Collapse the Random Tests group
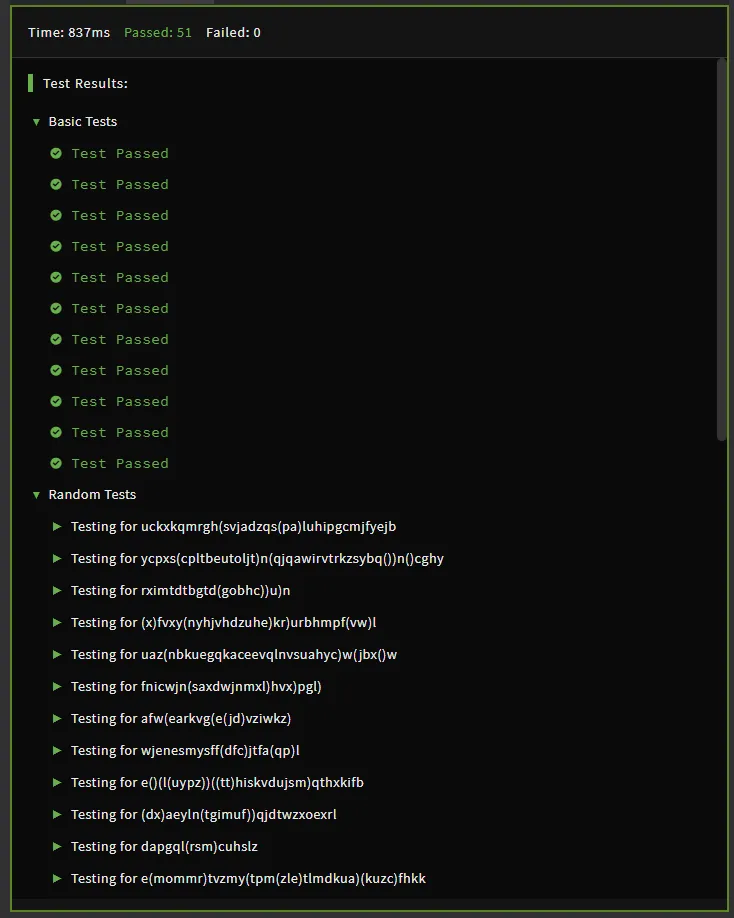 [x=36, y=495]
